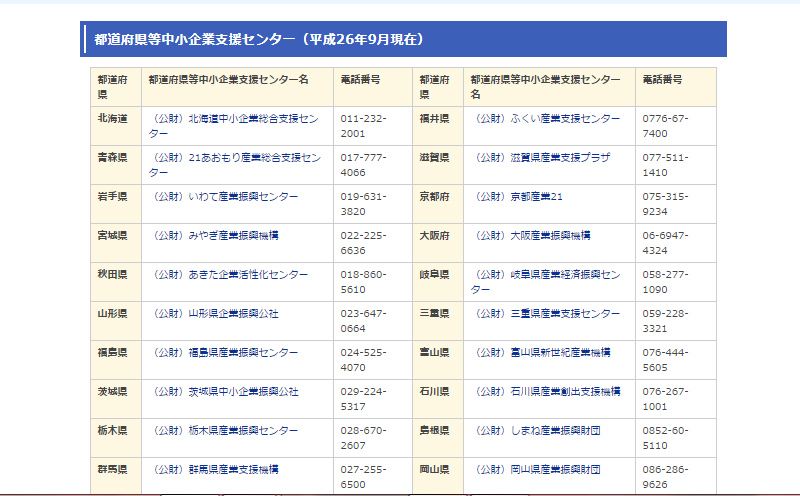
Task: Select the 三重県 prefecture cell
Action: pos(438,321)
